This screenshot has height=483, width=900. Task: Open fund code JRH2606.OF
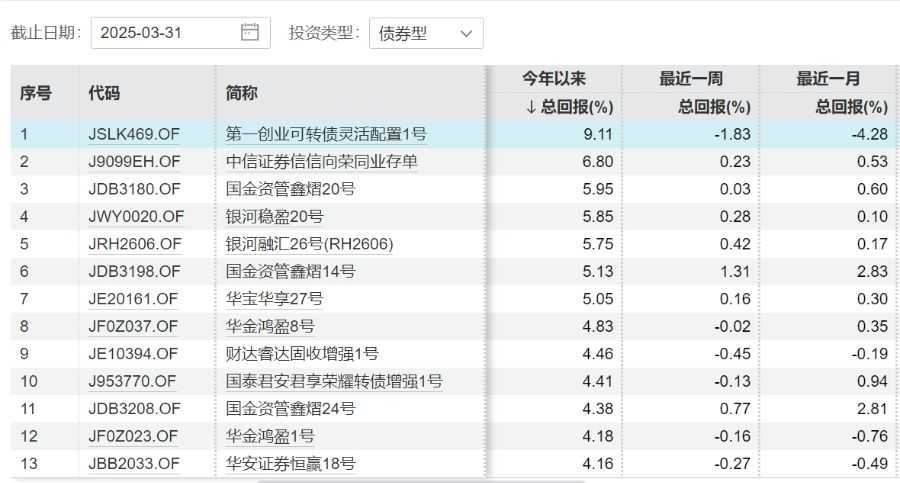[135, 244]
